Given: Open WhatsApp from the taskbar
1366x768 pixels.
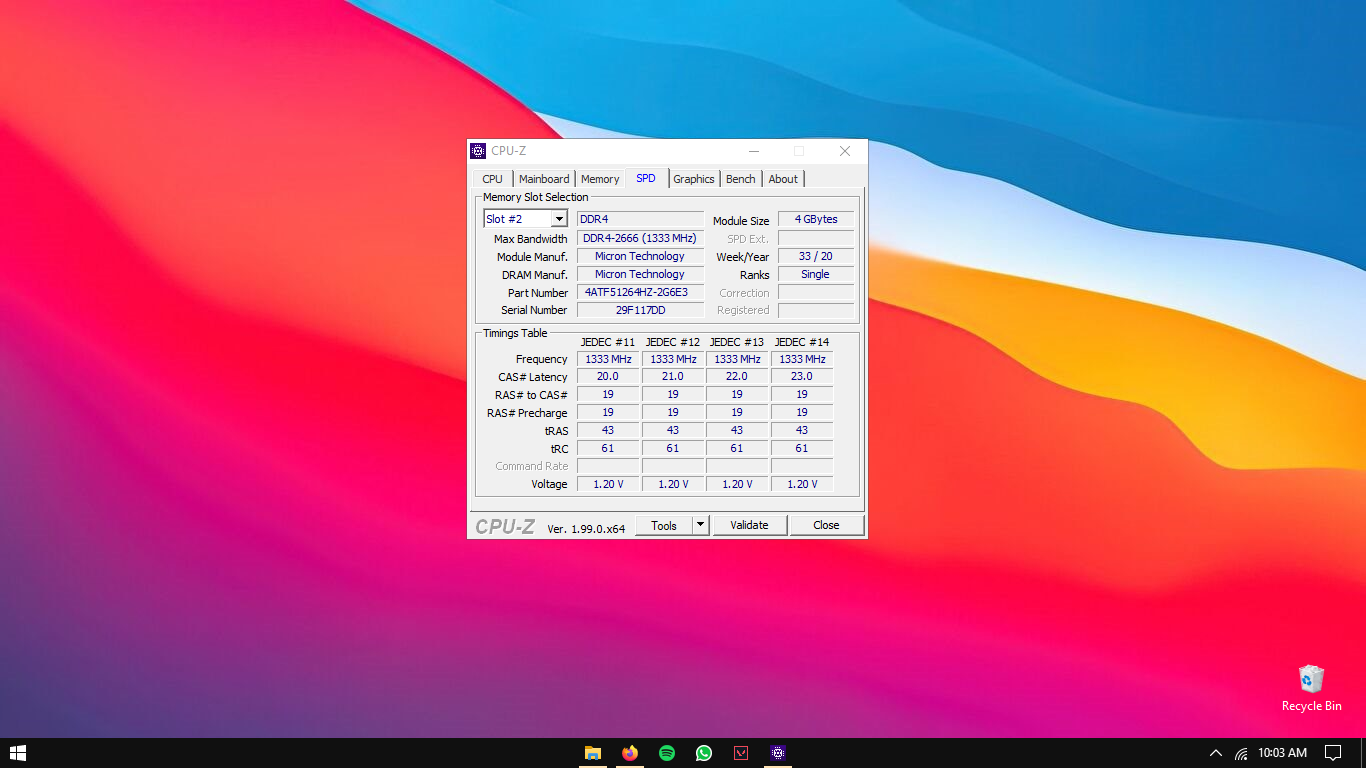Looking at the screenshot, I should tap(703, 752).
